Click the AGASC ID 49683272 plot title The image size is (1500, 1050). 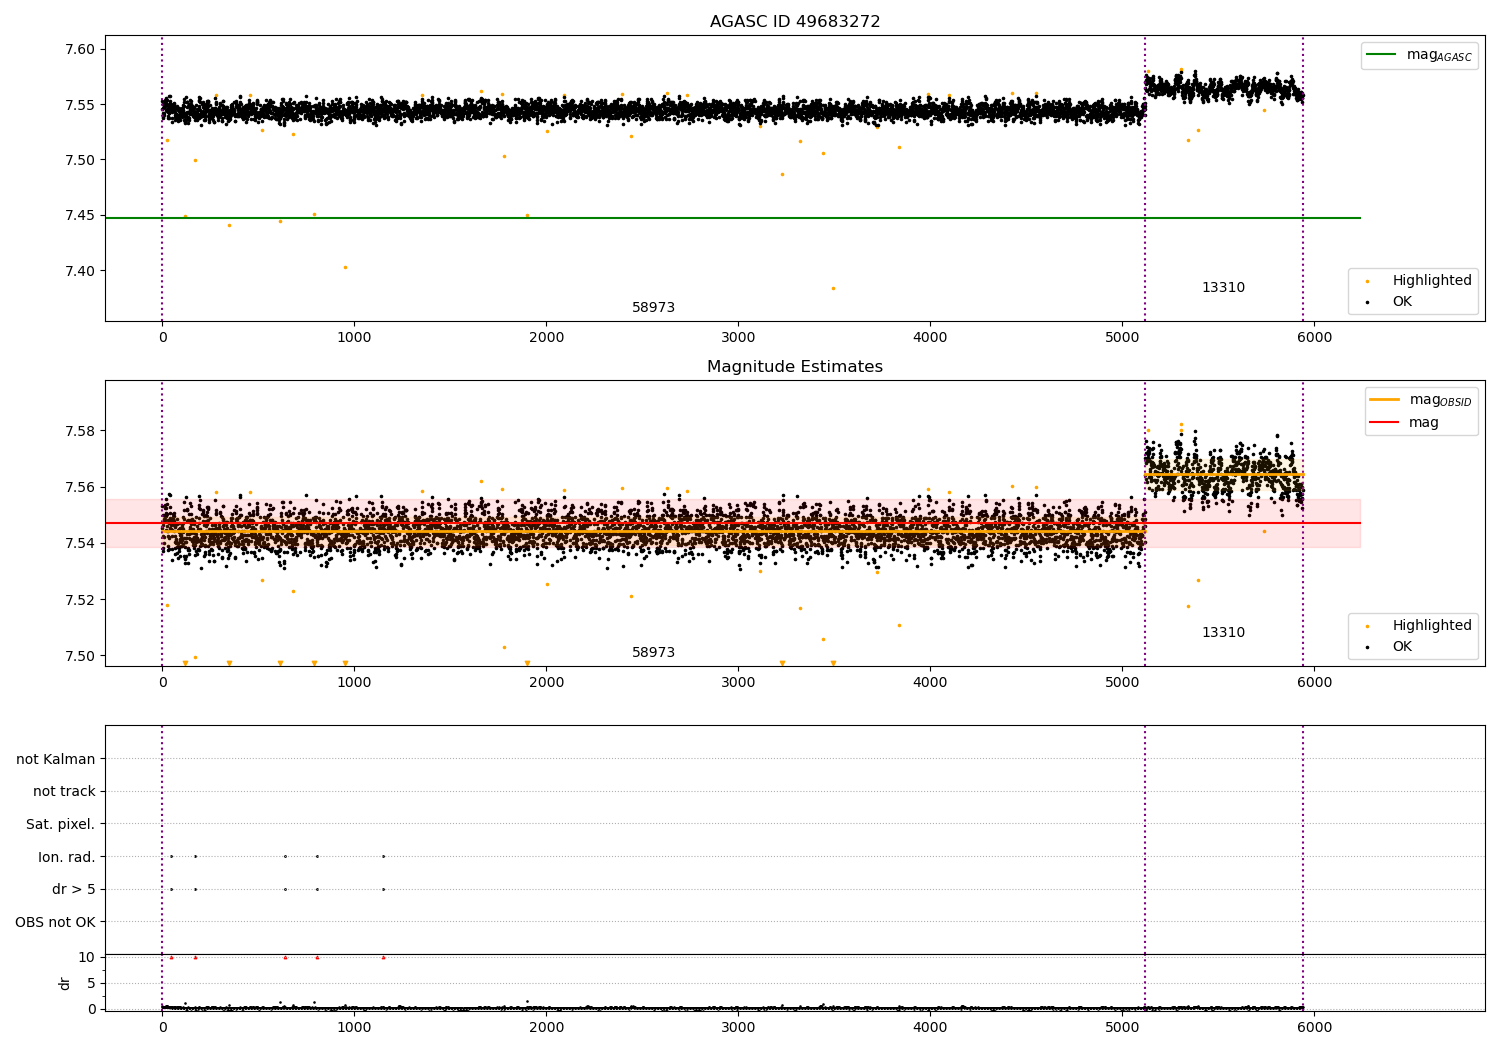[x=794, y=22]
